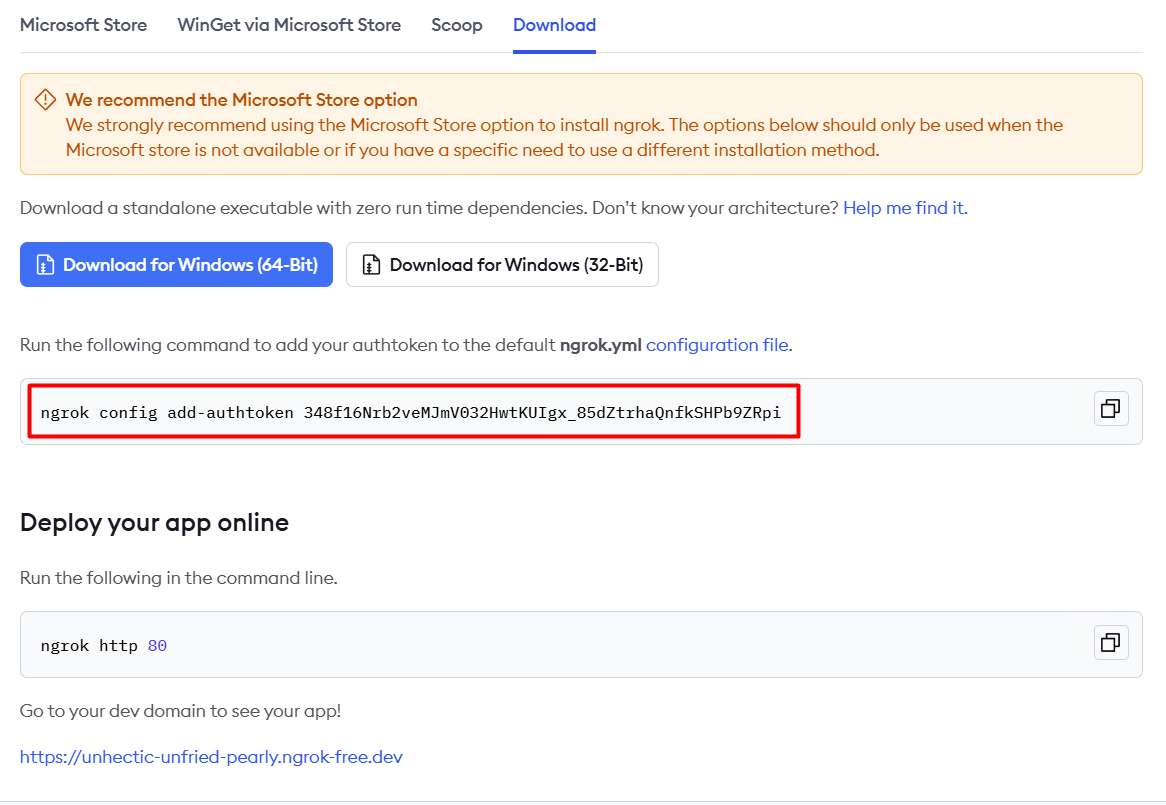
Task: Open the "Help me find it" link
Action: click(904, 208)
